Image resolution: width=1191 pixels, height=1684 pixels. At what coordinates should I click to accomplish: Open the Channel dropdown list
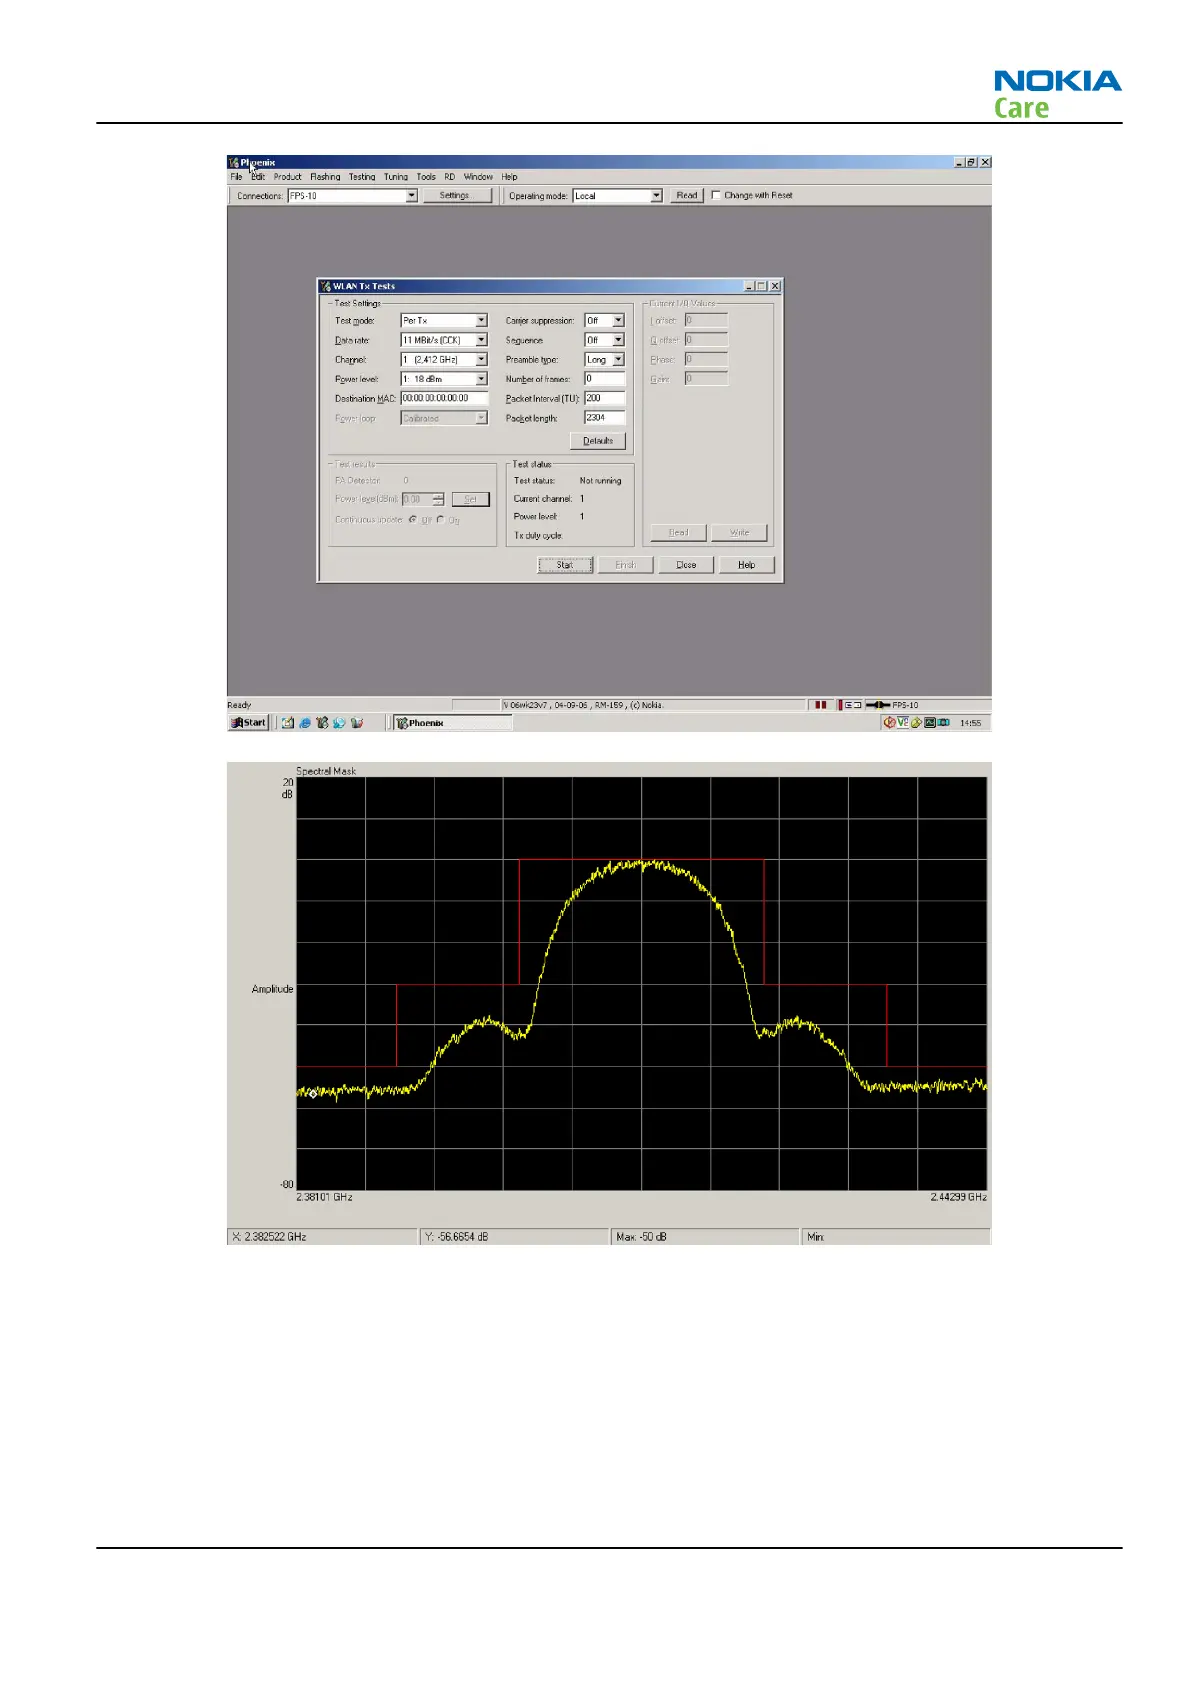click(481, 359)
